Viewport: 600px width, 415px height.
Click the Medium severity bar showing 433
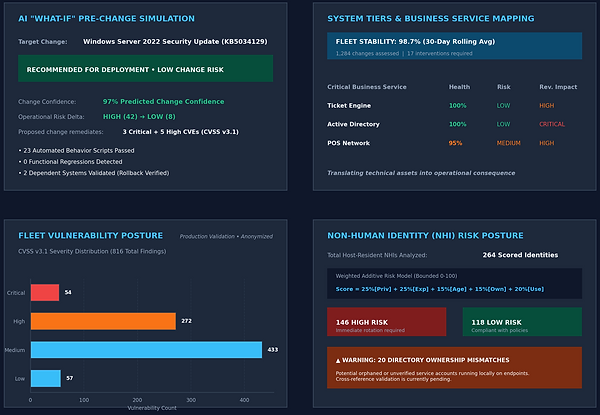click(147, 350)
